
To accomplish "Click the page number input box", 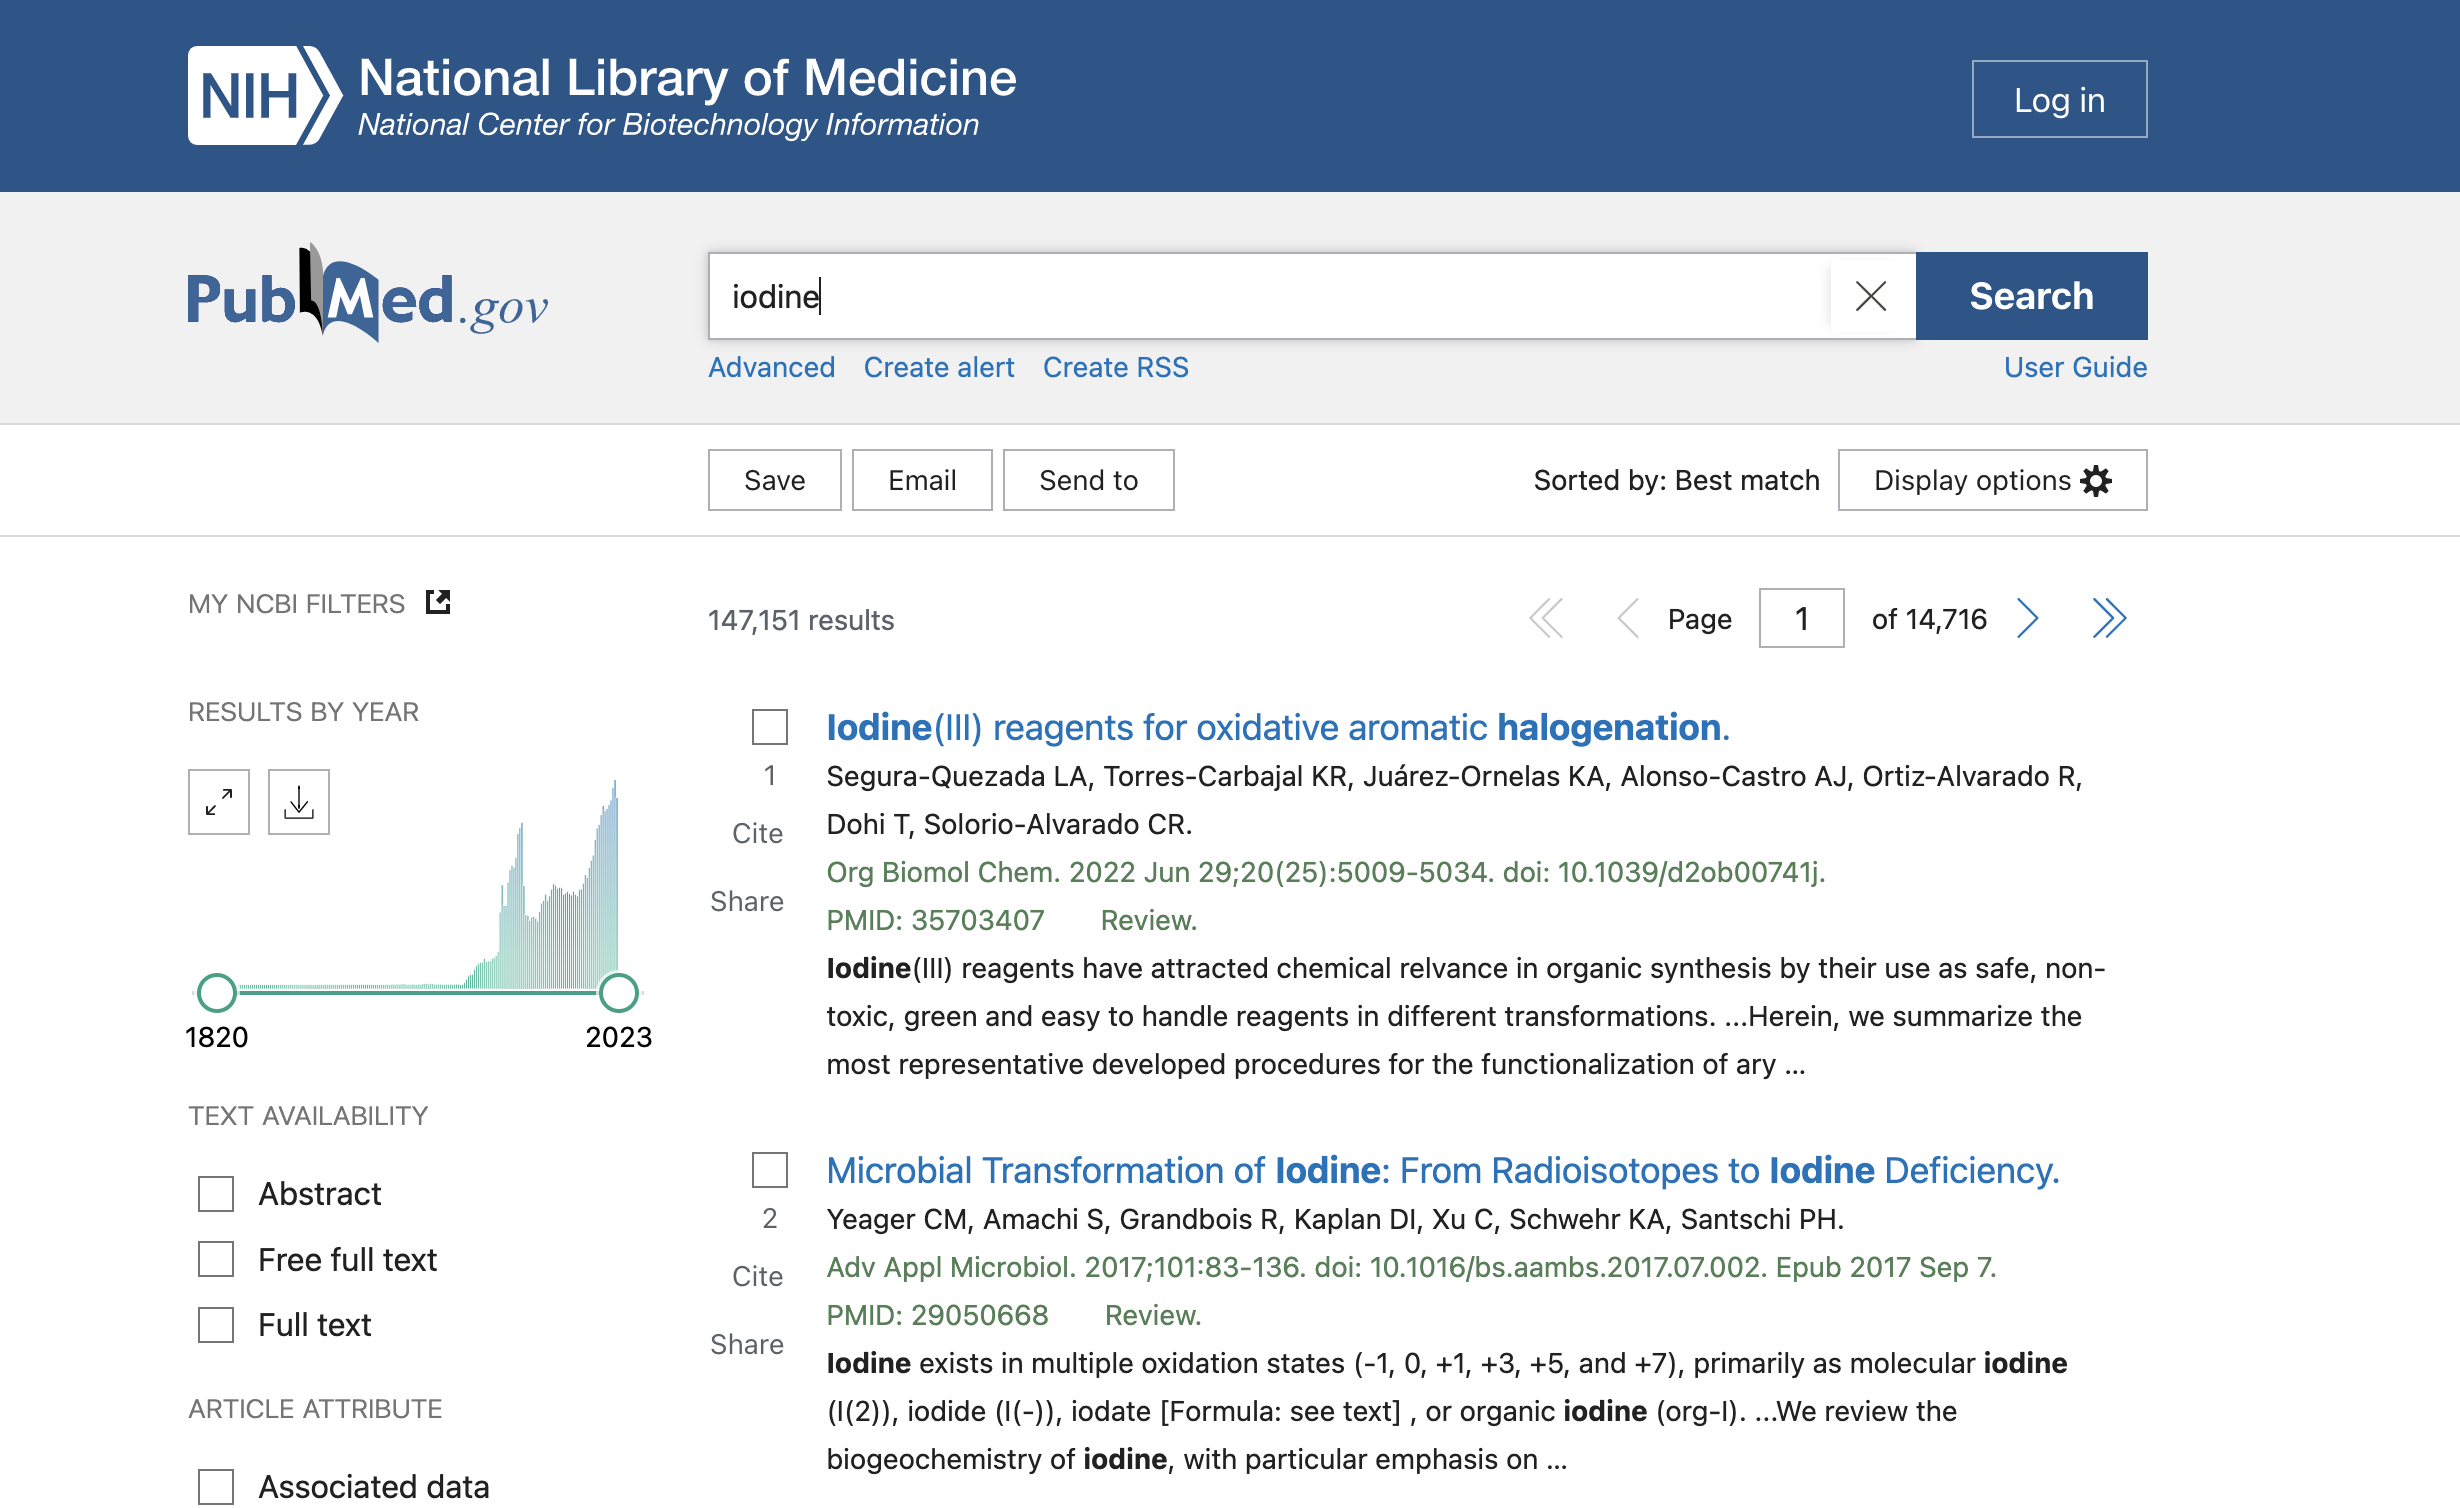I will click(1802, 619).
